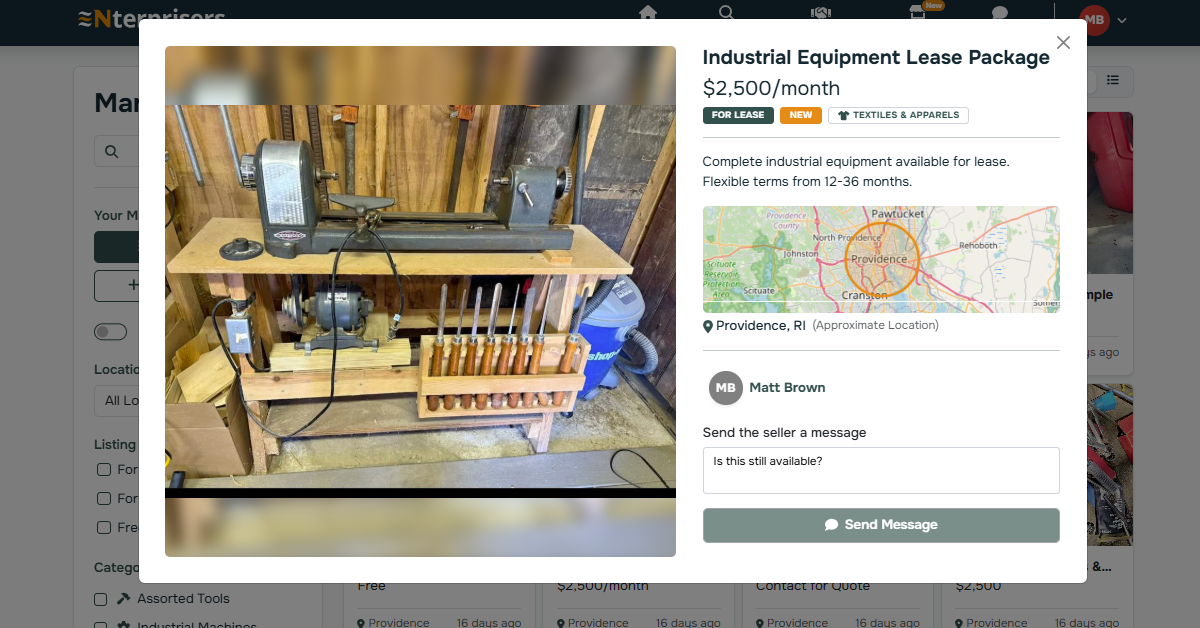Expand the user account dropdown arrow
This screenshot has height=628, width=1200.
point(1123,21)
